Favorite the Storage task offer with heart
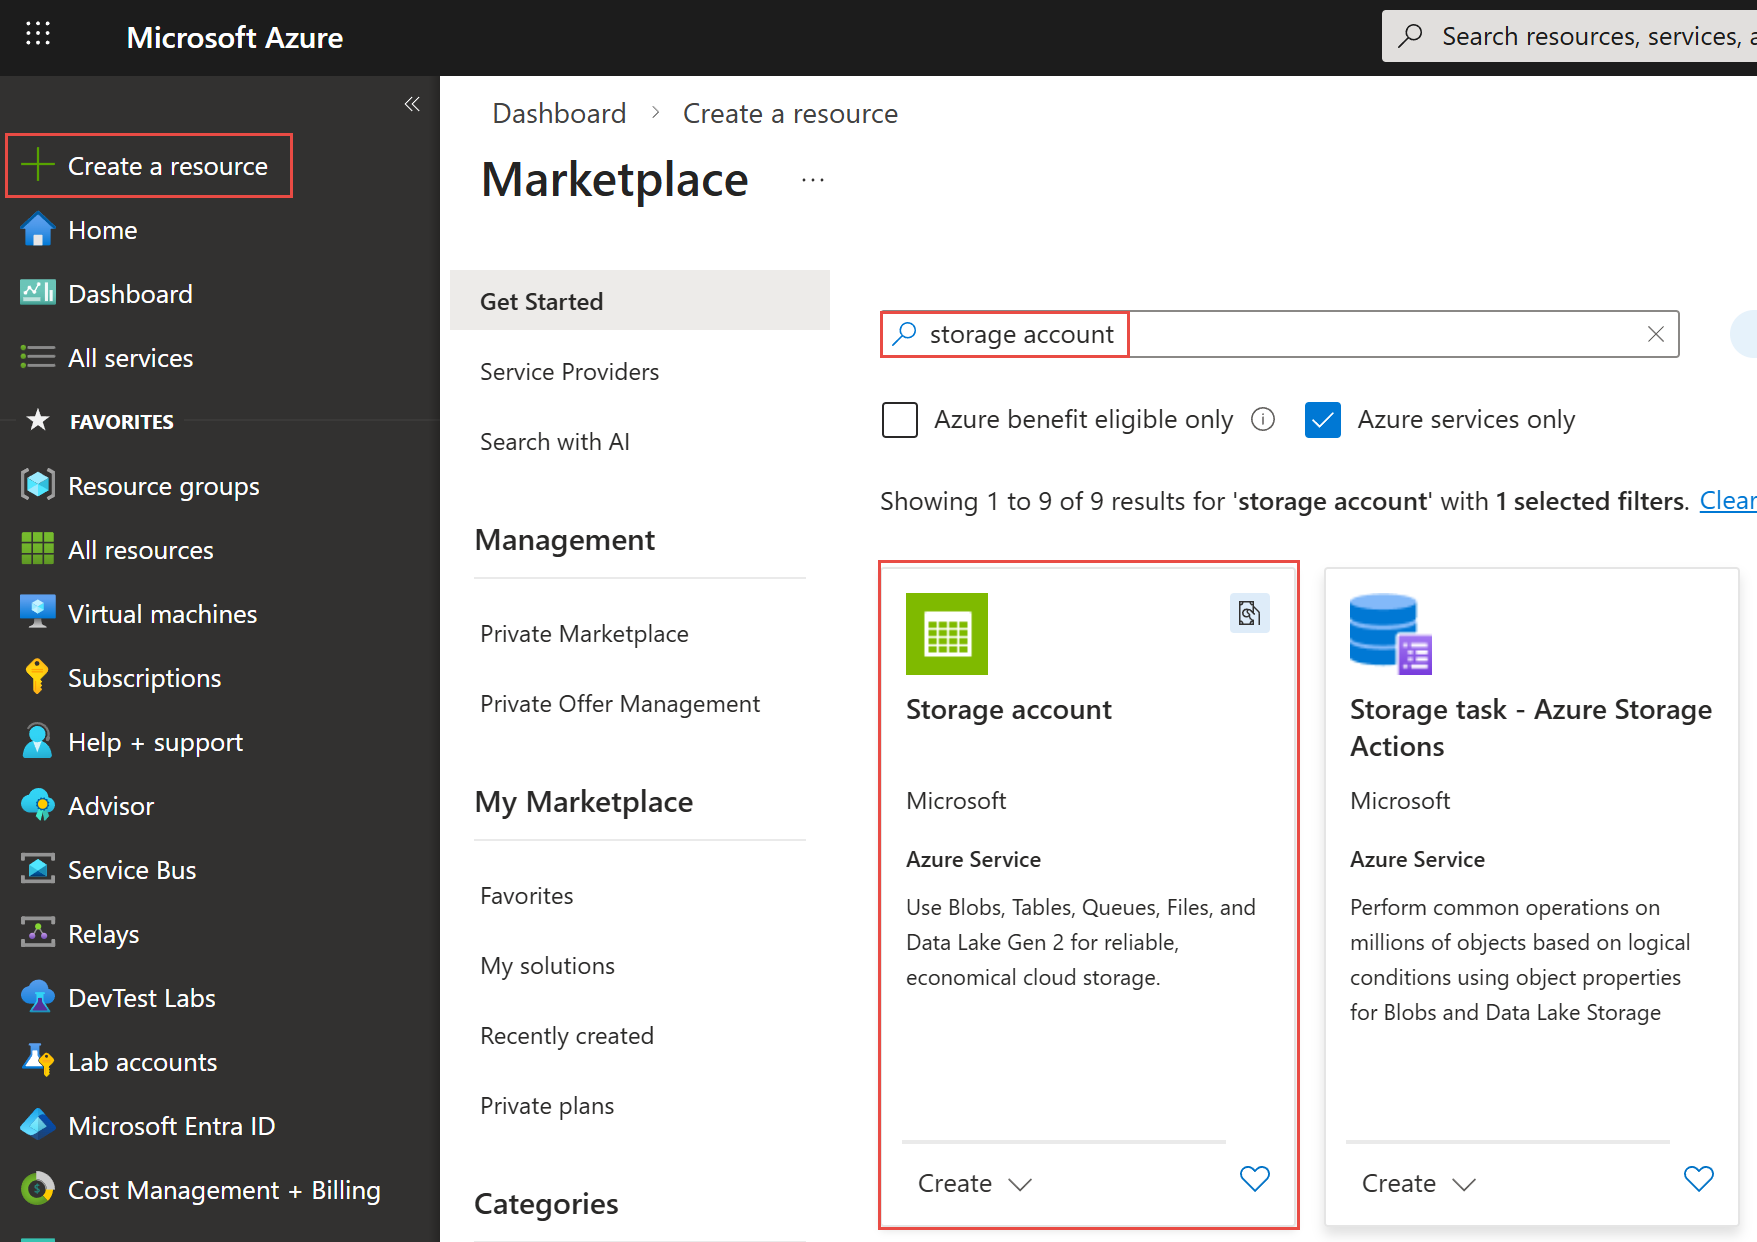The height and width of the screenshot is (1242, 1757). point(1698,1179)
